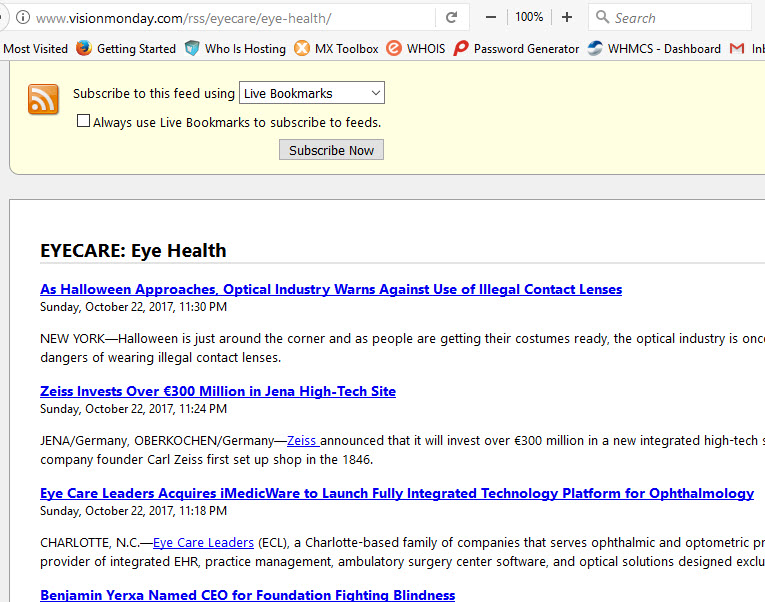Open the Getting Started Firefox bookmark
The width and height of the screenshot is (765, 602).
click(x=126, y=49)
